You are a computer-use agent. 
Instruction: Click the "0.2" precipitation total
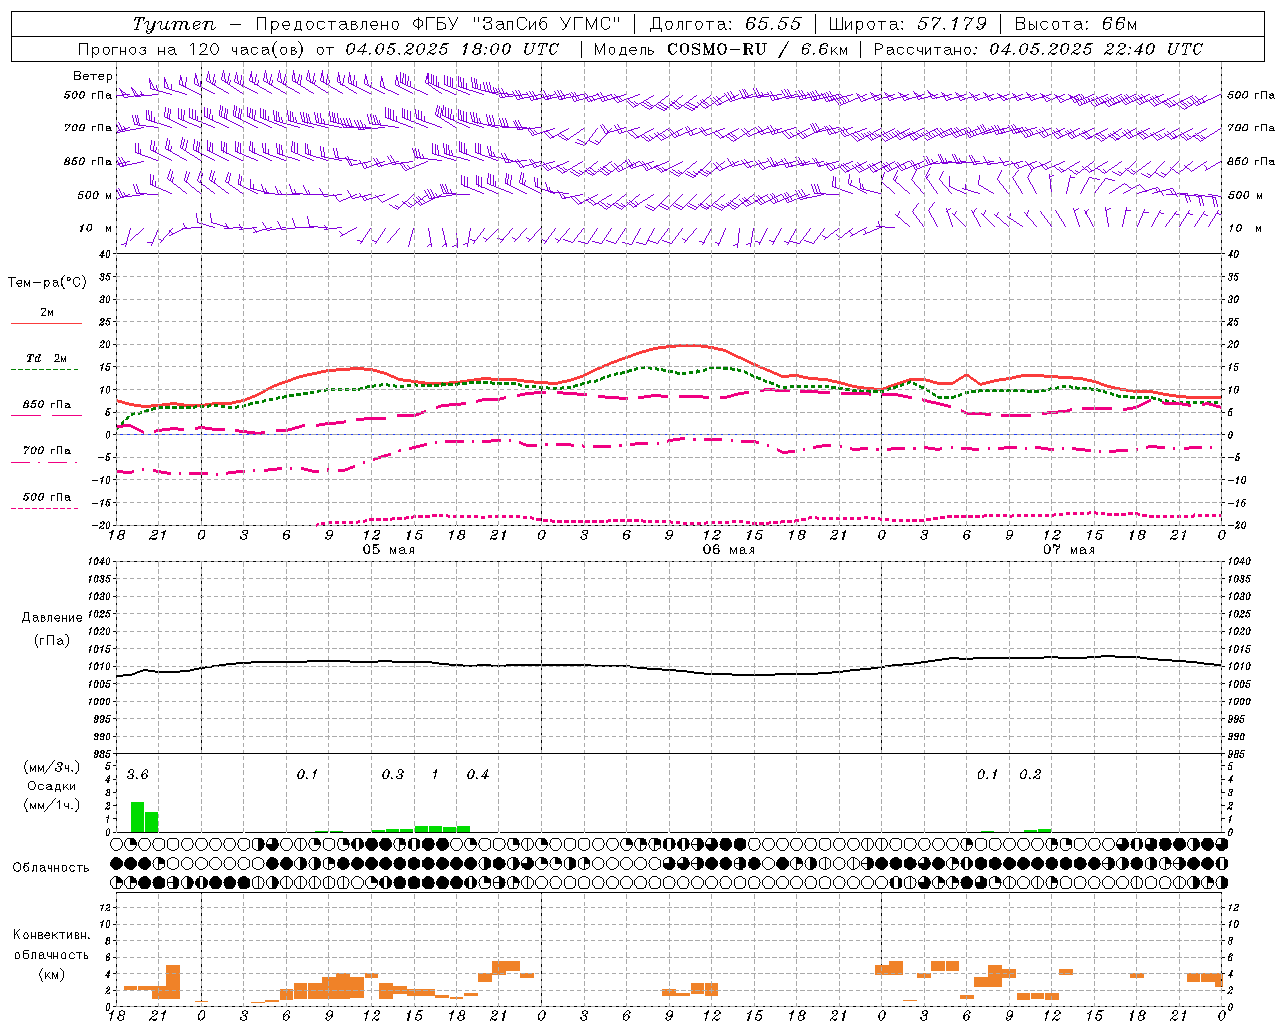point(1030,775)
